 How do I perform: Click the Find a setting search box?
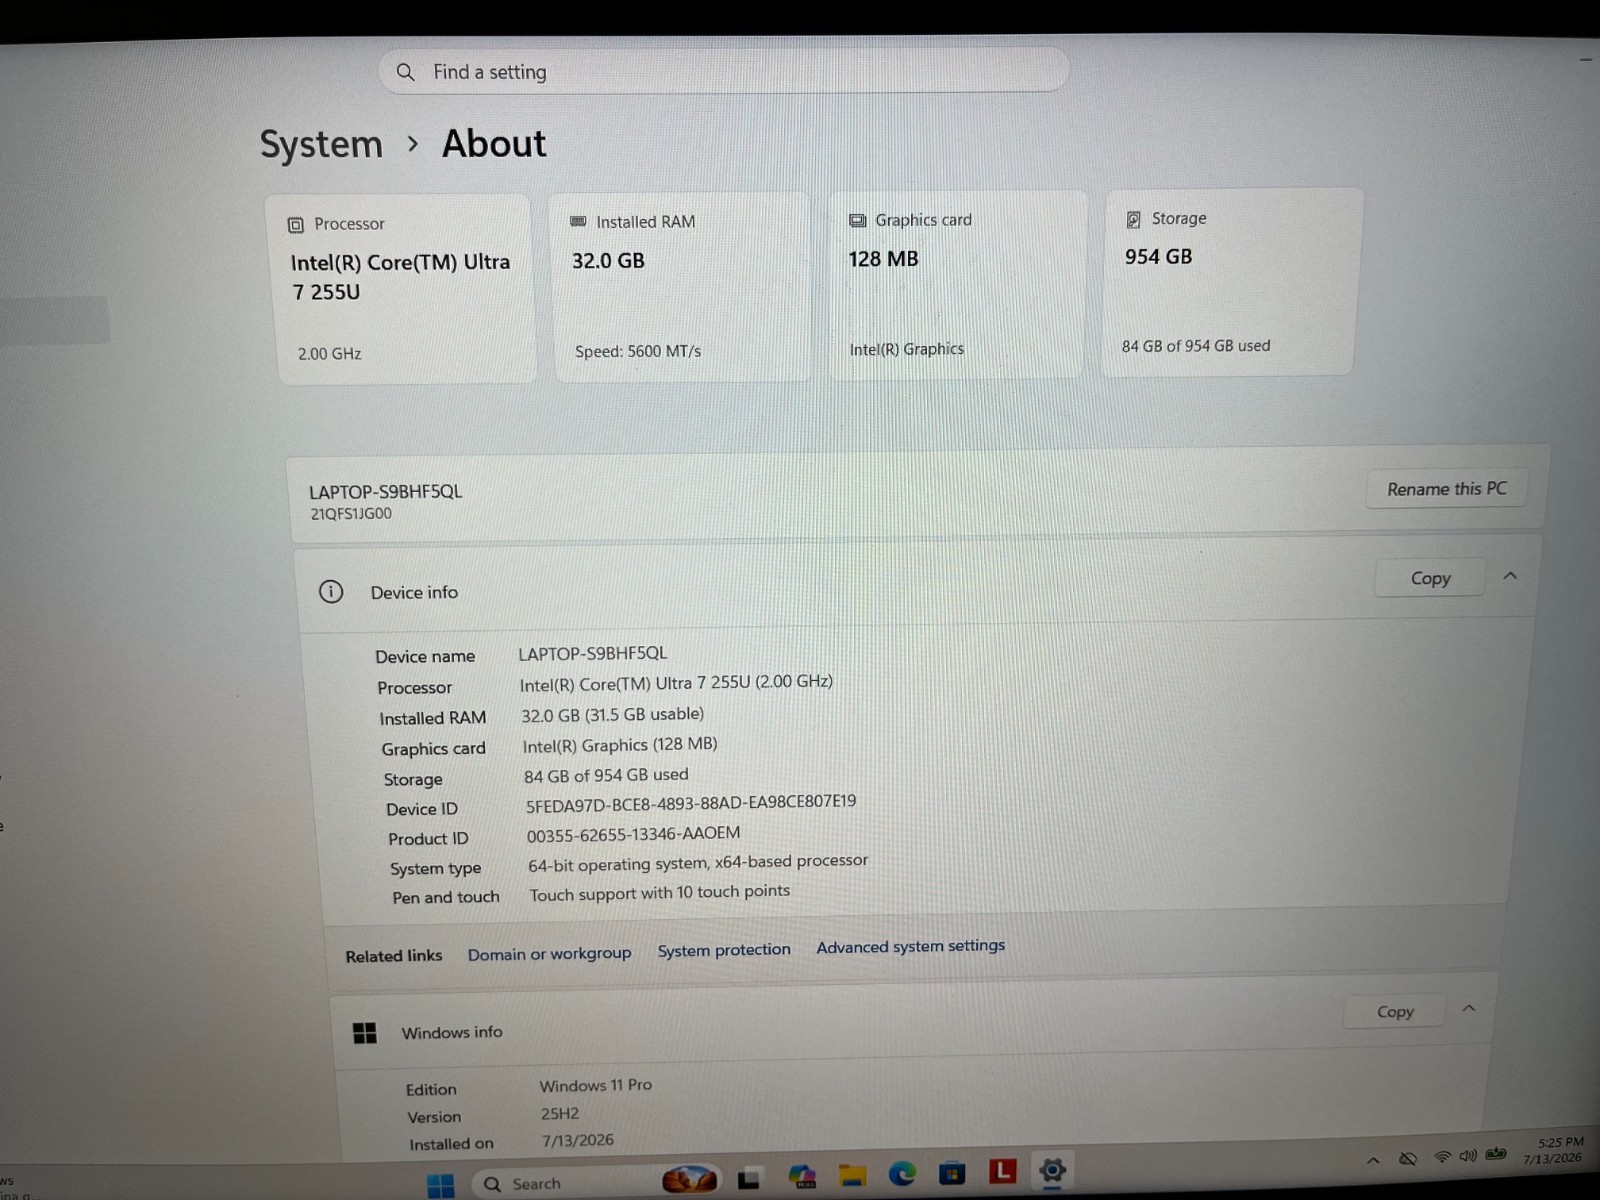(x=723, y=71)
